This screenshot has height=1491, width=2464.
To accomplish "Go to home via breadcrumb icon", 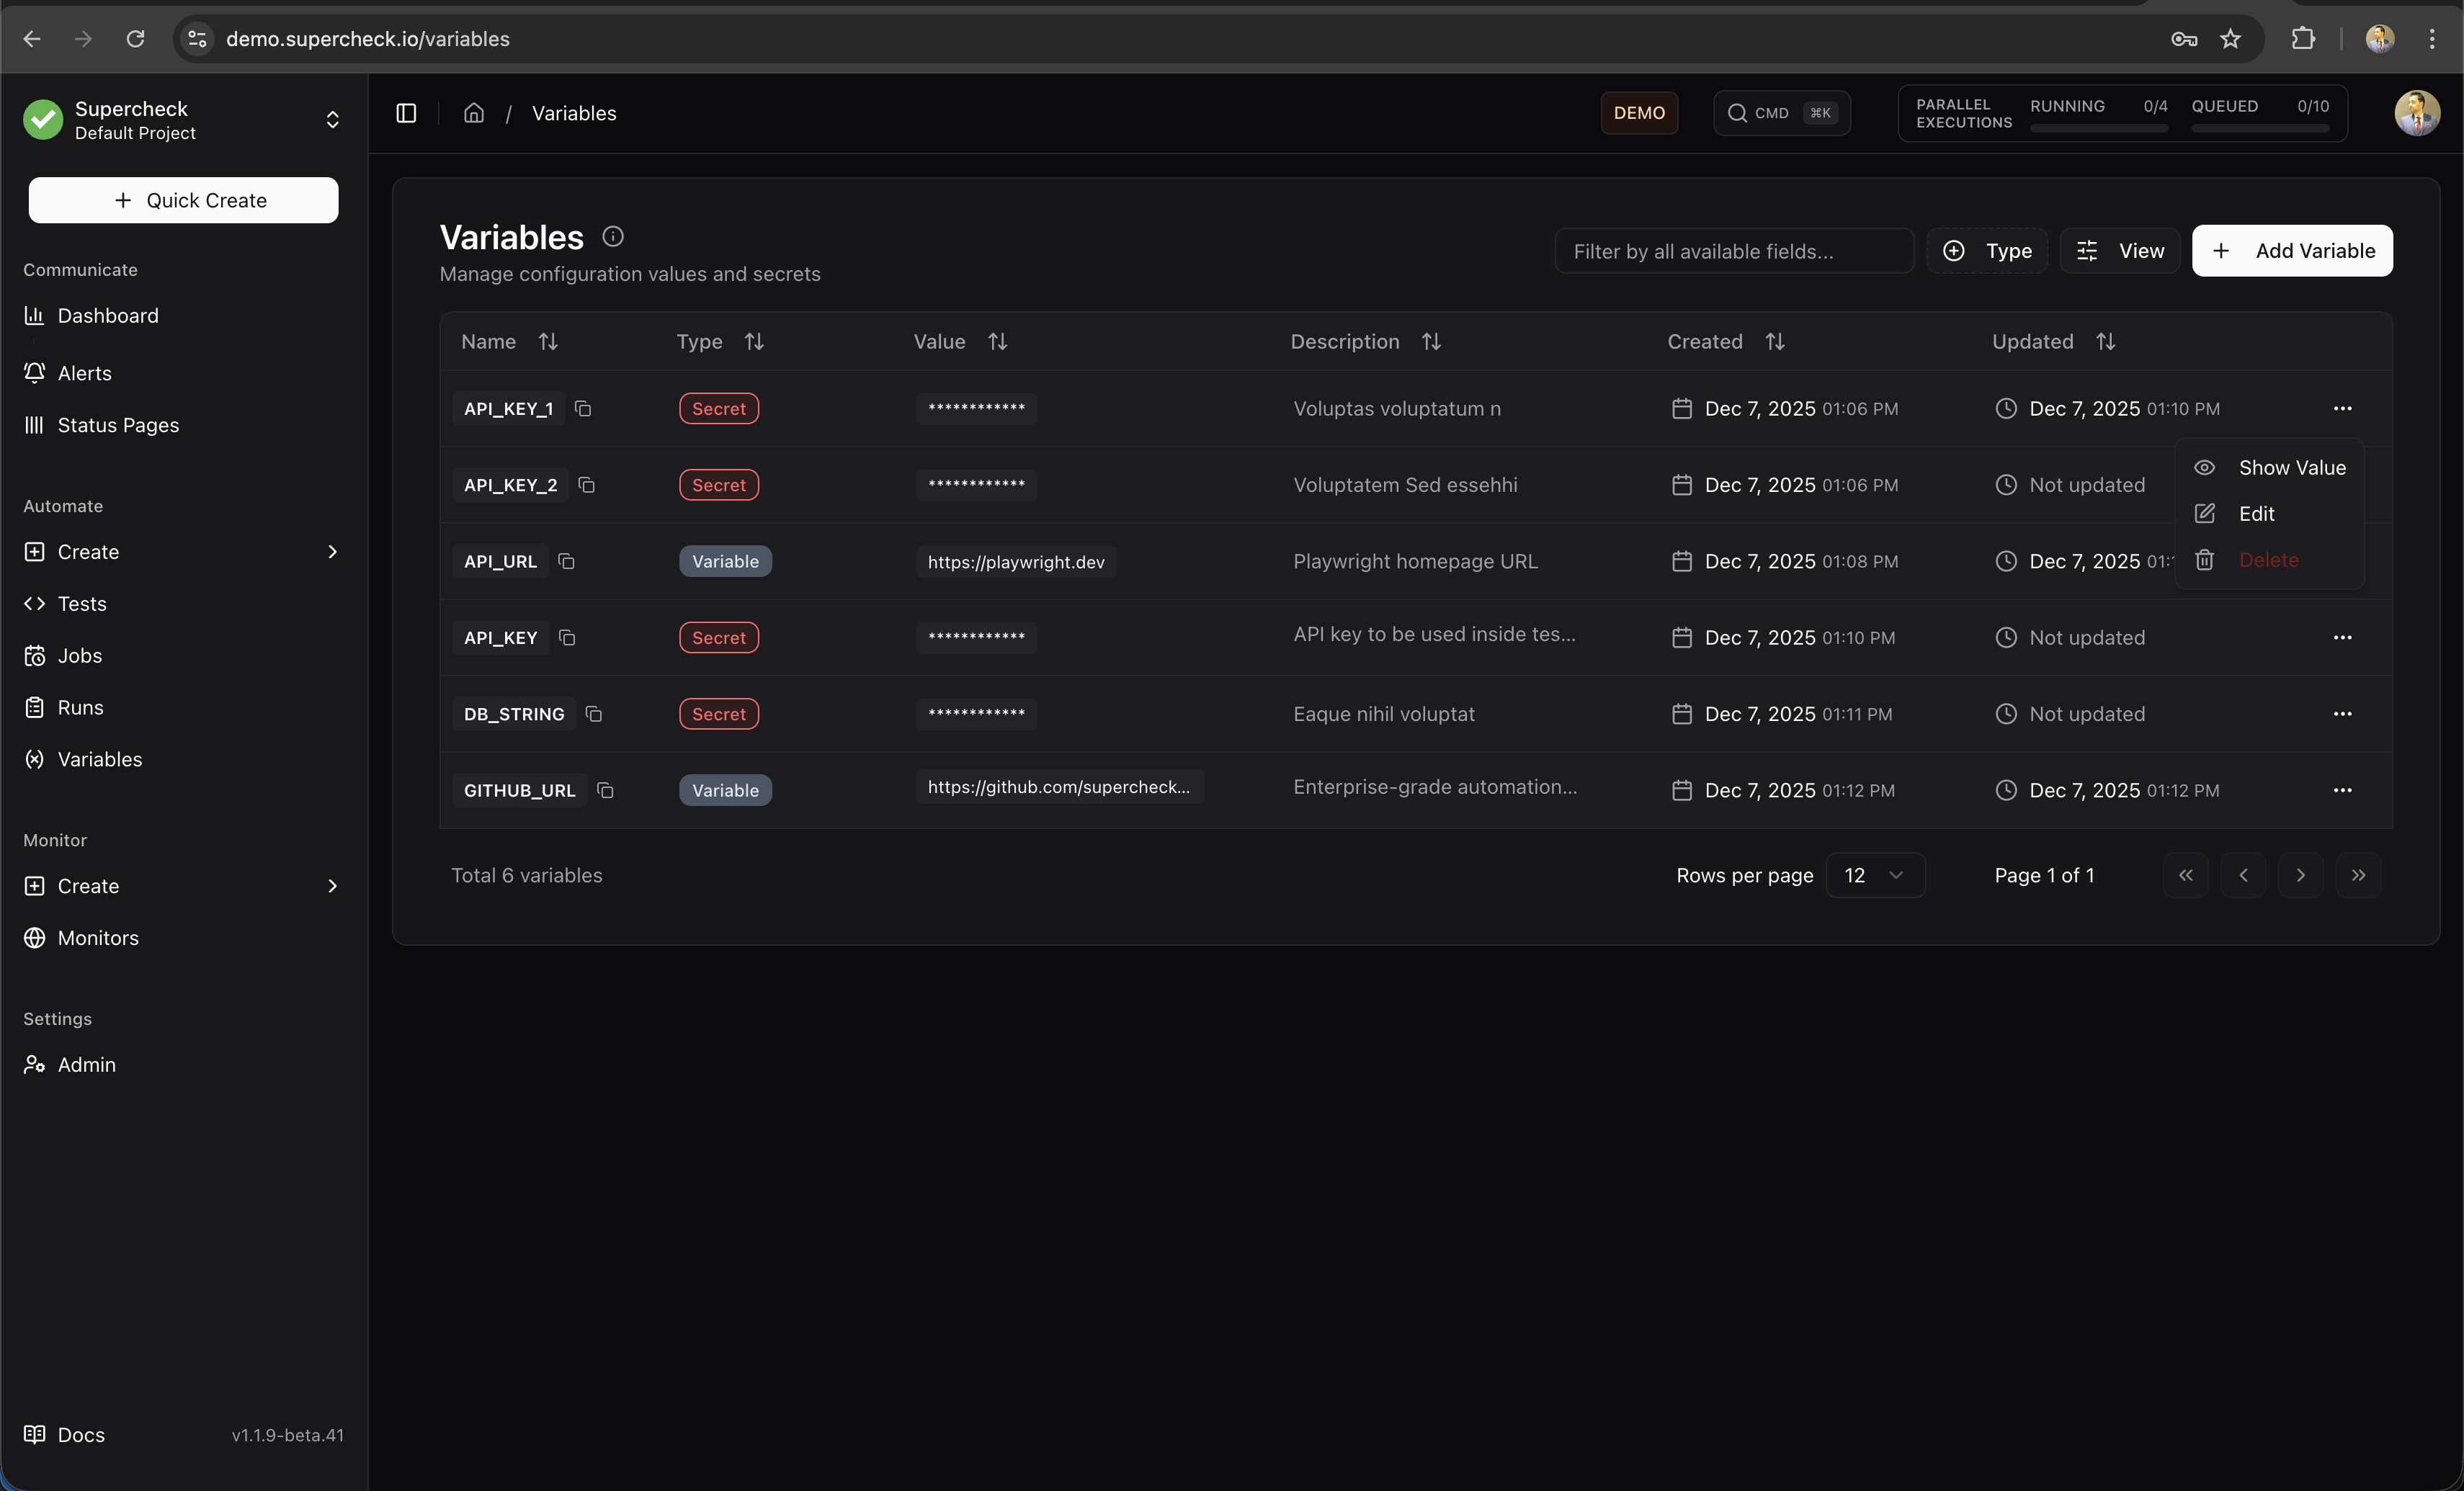I will [x=474, y=113].
